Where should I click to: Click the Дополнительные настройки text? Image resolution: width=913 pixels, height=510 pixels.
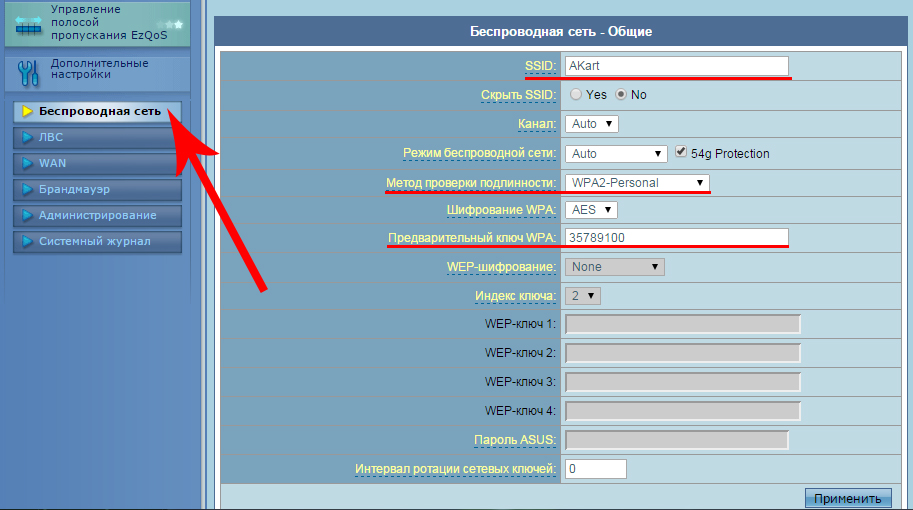(100, 69)
